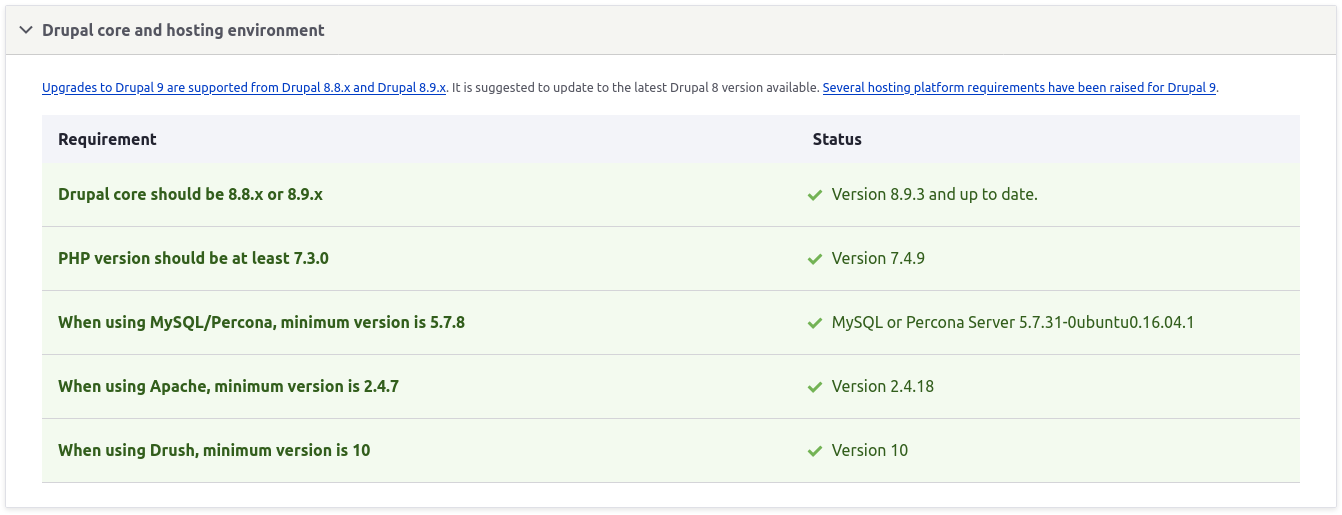Screen dimensions: 1342x515
Task: Click the 'Drupal core and hosting environment' heading
Action: click(183, 30)
